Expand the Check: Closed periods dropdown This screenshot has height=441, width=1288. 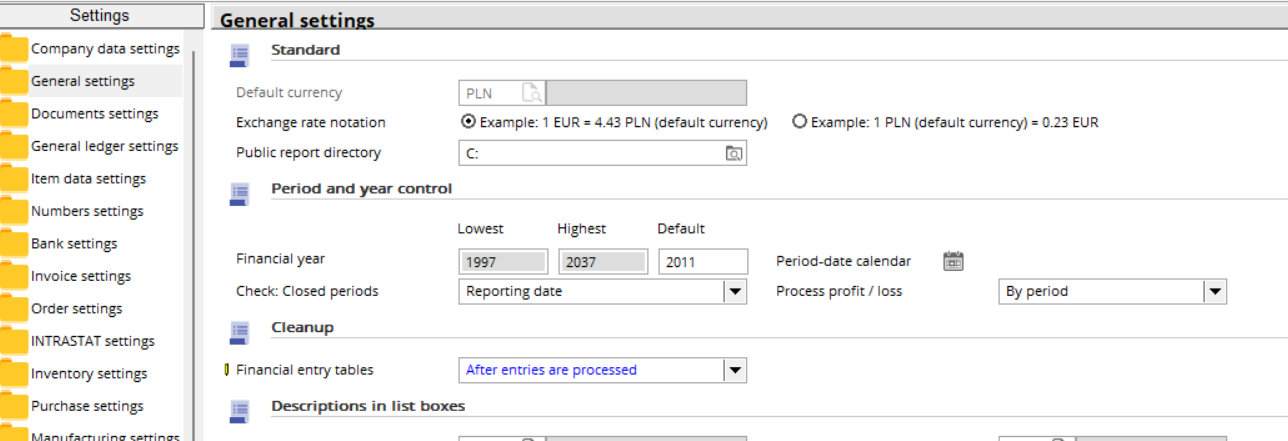(x=735, y=291)
